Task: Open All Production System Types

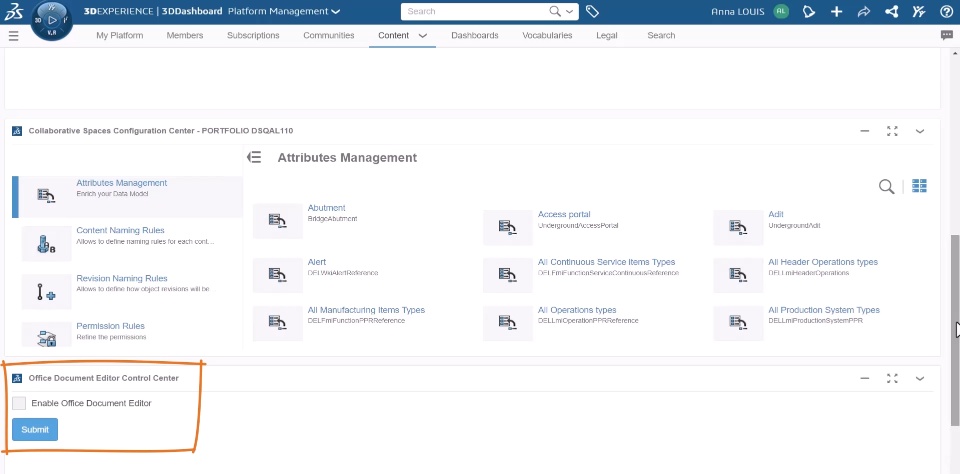Action: [x=823, y=310]
